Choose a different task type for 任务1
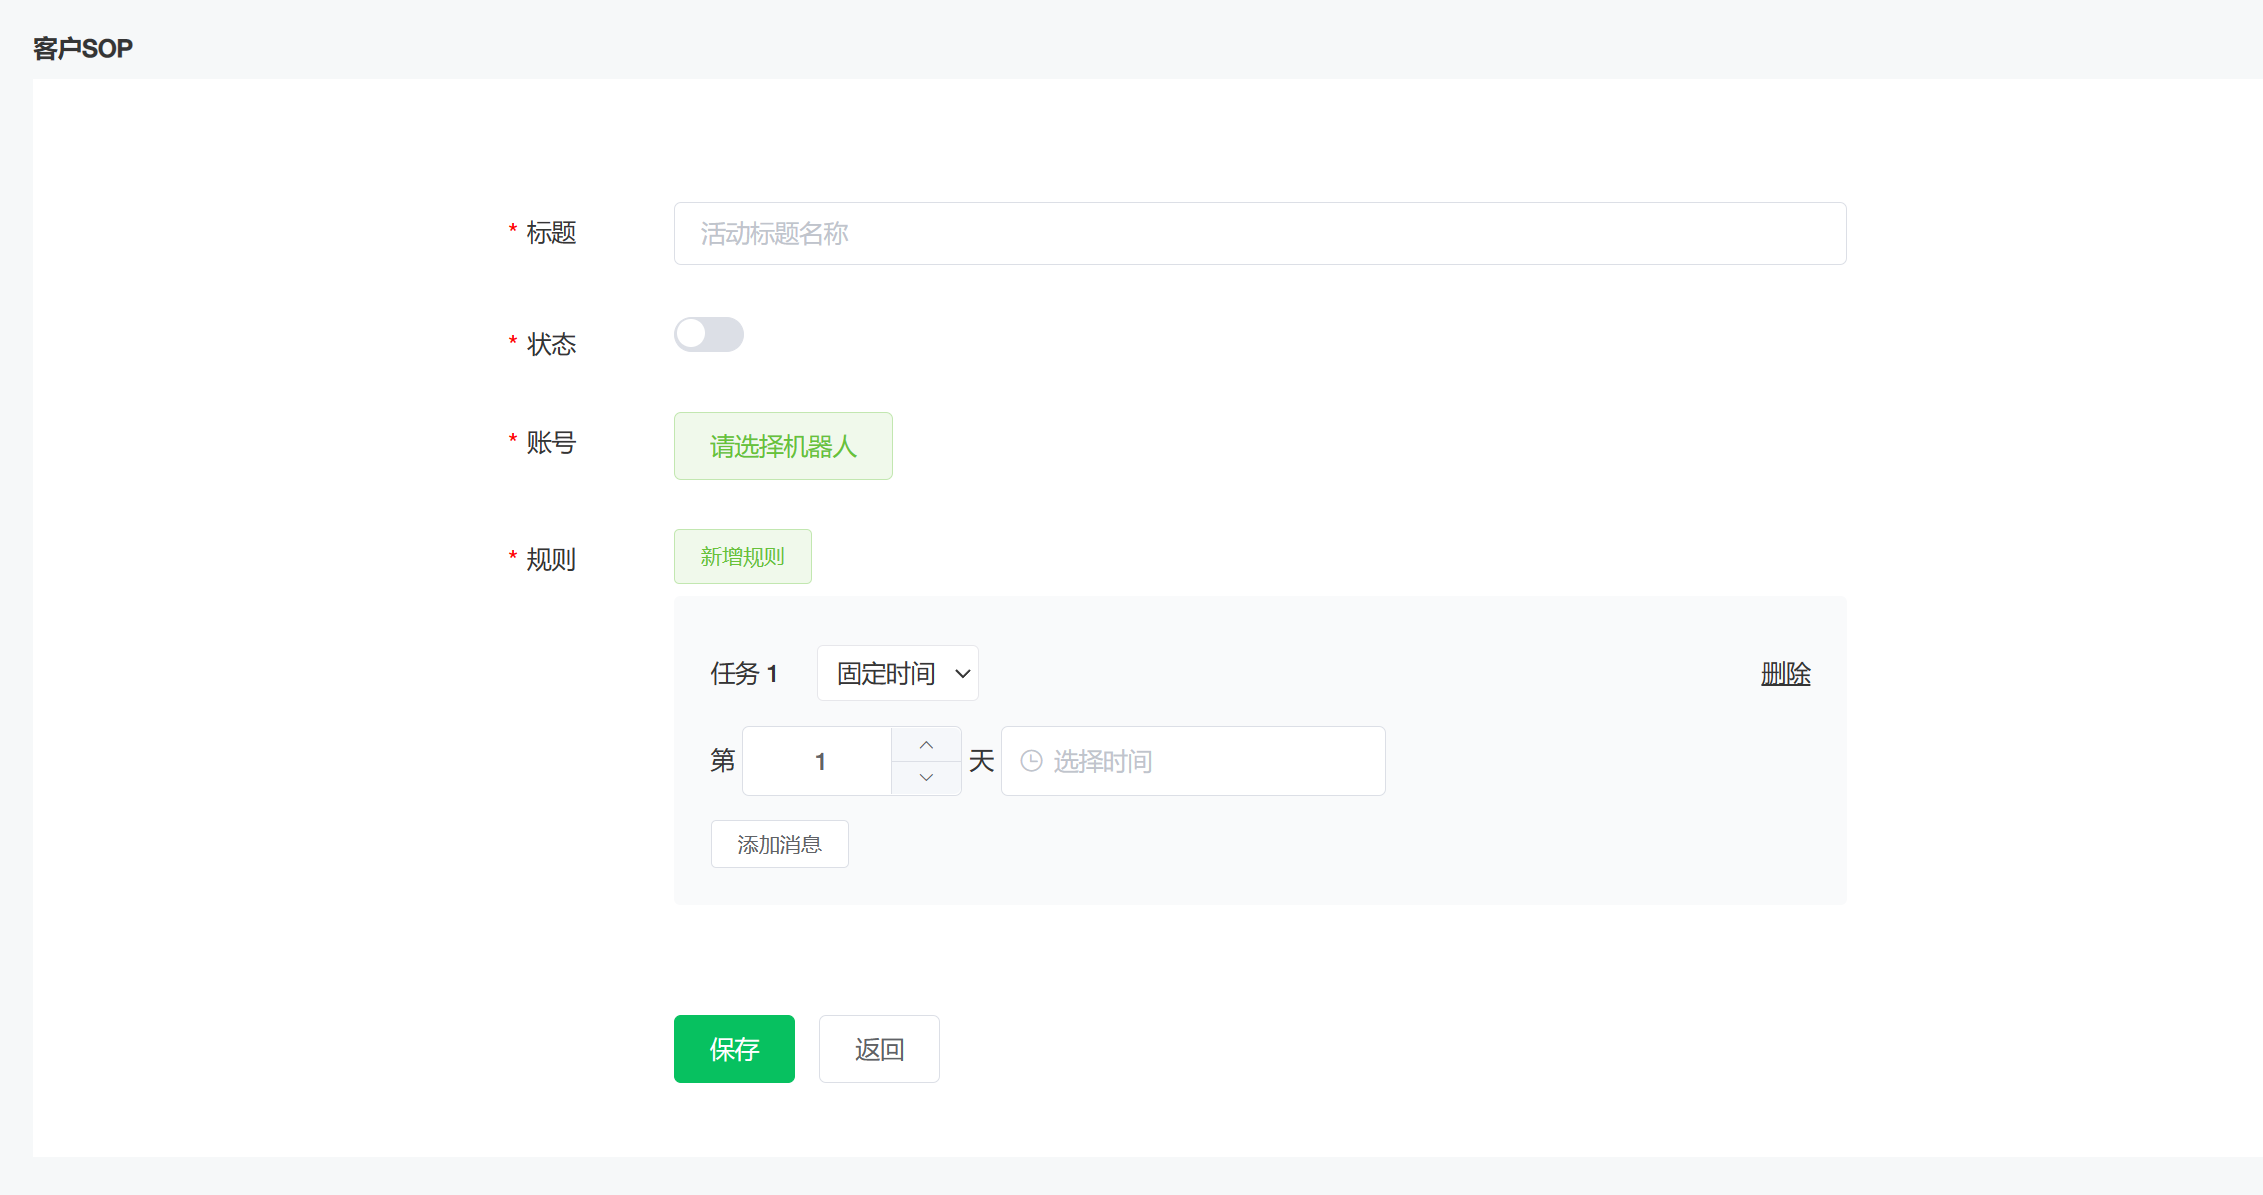2263x1195 pixels. tap(896, 673)
